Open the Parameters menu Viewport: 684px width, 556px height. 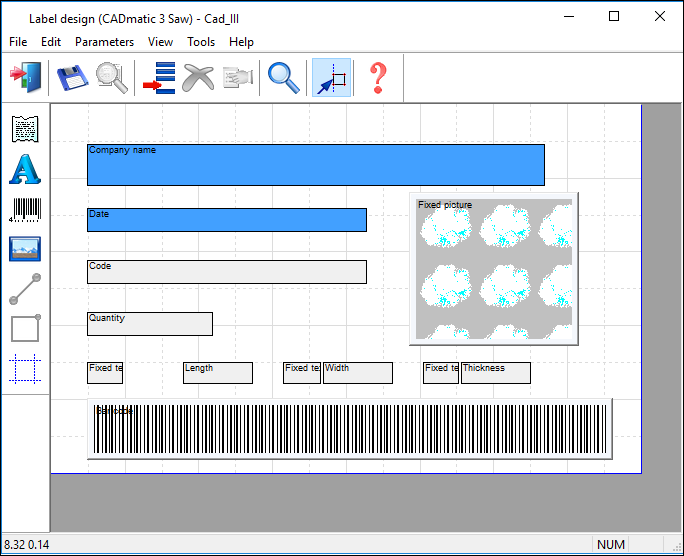(104, 42)
